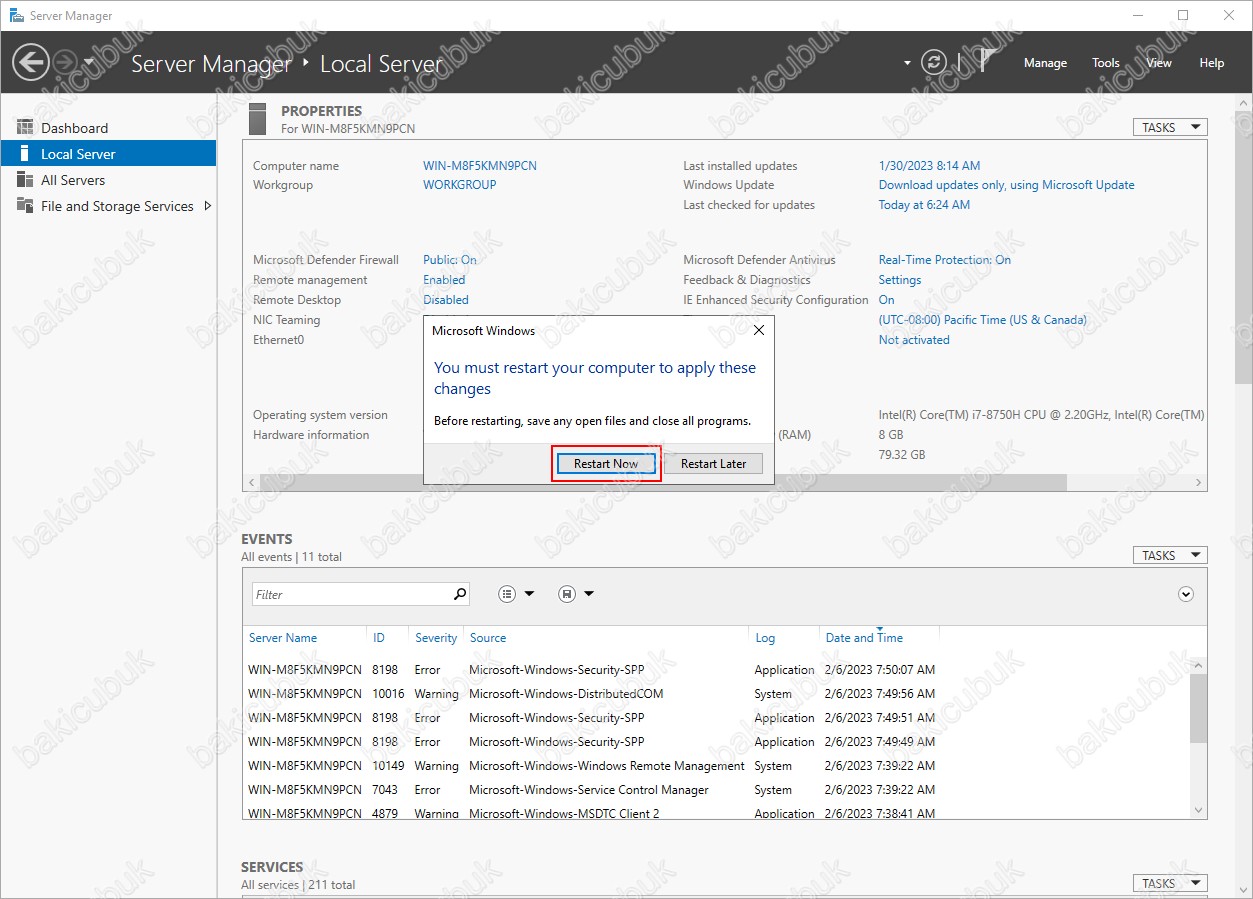Click computer name WIN-M8F5KMN9PCN link
The height and width of the screenshot is (899, 1253).
(480, 166)
